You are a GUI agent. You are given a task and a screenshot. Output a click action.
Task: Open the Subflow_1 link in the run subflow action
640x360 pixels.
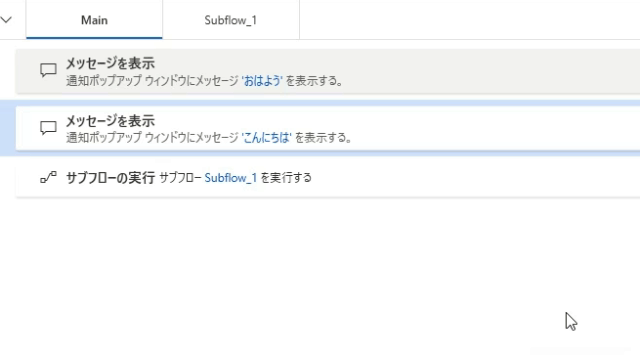point(231,178)
